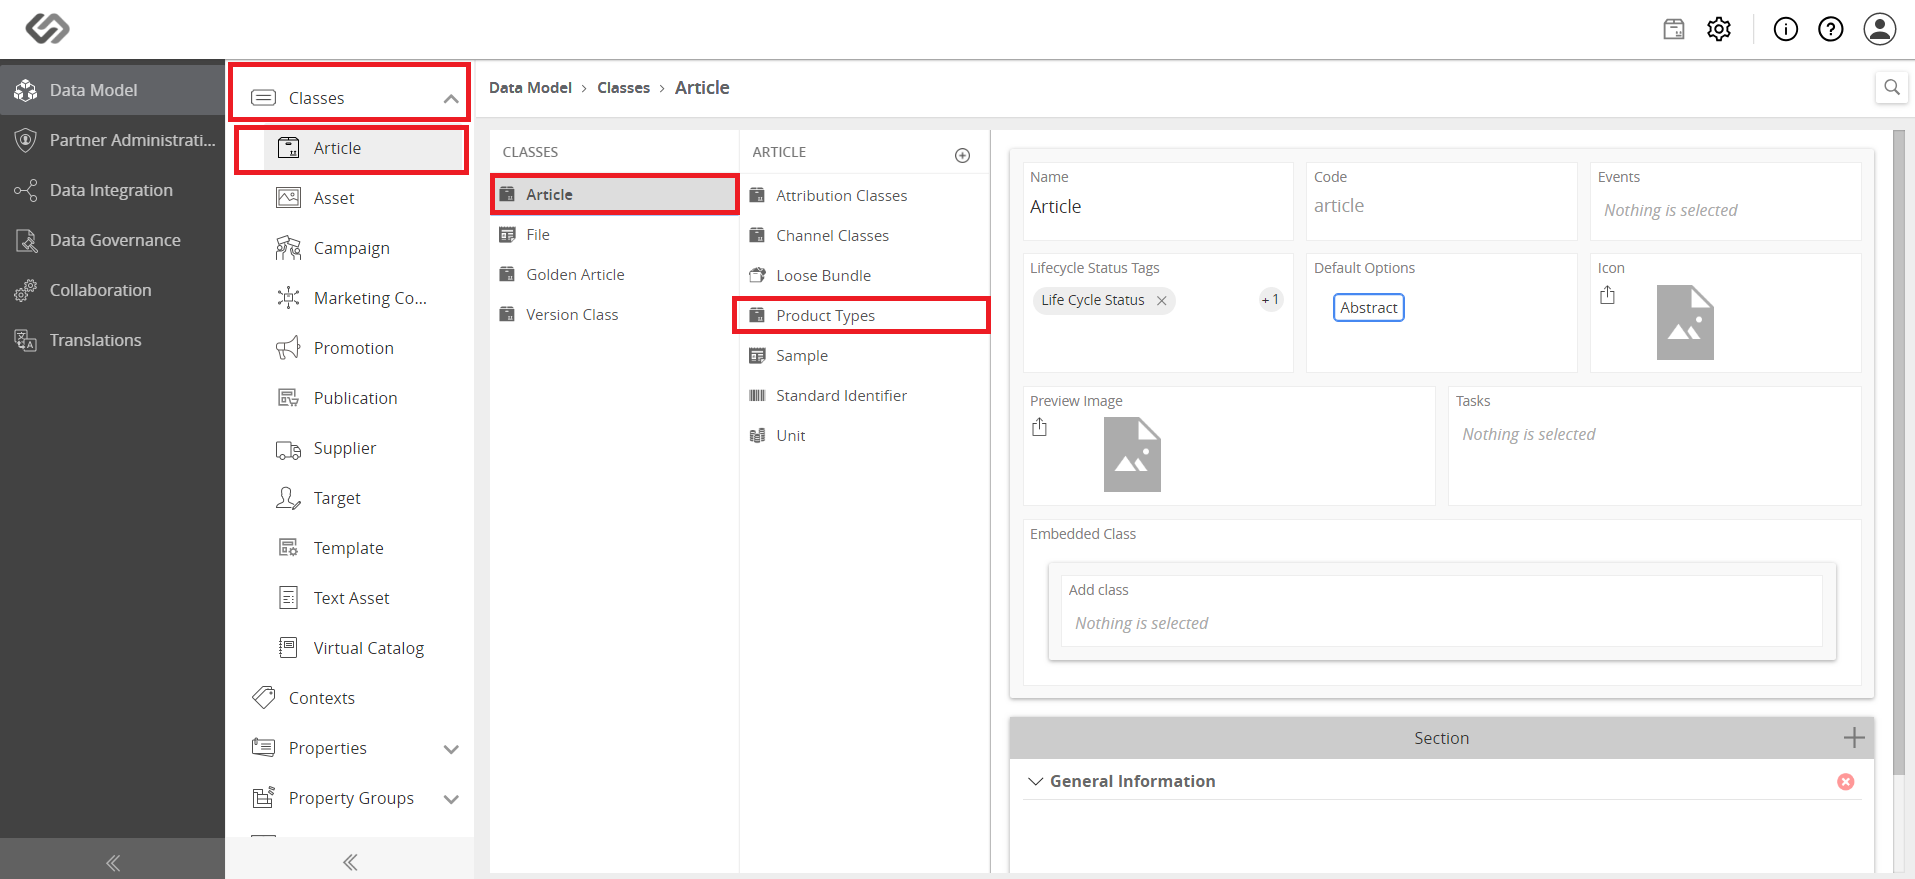Open Loose Bundle under Article
The height and width of the screenshot is (879, 1915).
coord(863,276)
